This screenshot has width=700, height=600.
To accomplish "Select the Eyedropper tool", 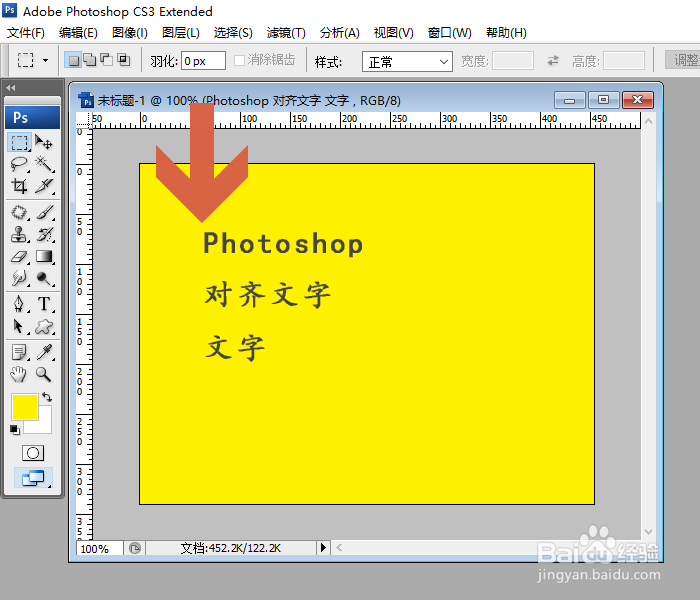I will click(44, 352).
